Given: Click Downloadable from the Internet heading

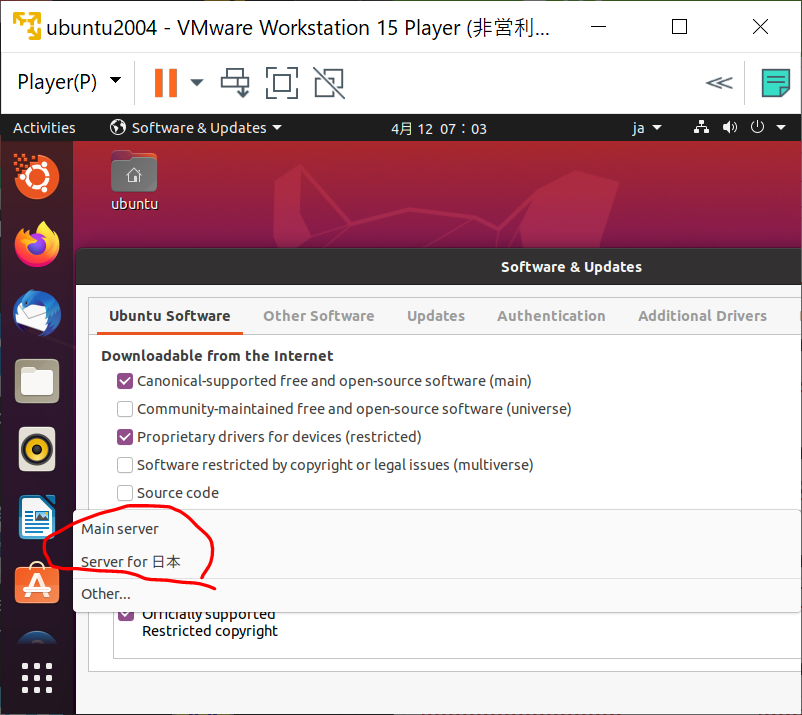Looking at the screenshot, I should point(217,356).
